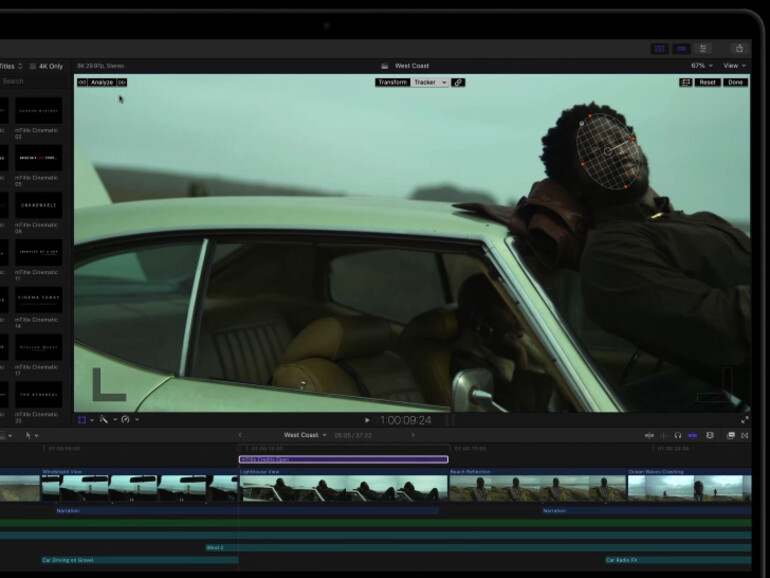Click the enhancements magic wand icon
This screenshot has width=770, height=578.
(104, 419)
